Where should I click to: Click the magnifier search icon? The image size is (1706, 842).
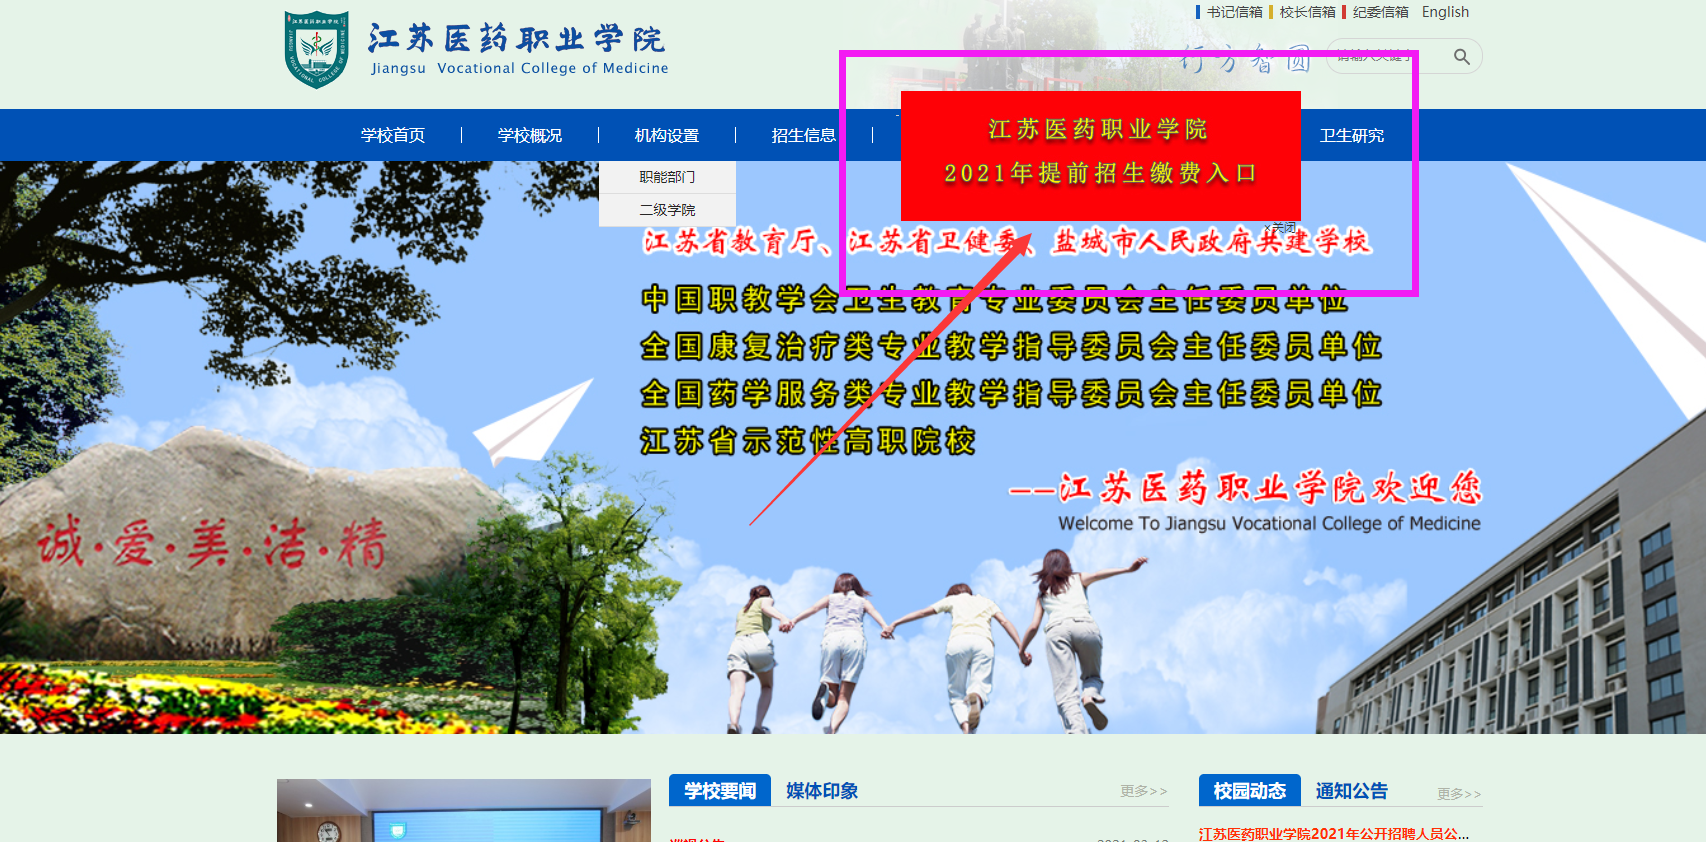[x=1461, y=57]
